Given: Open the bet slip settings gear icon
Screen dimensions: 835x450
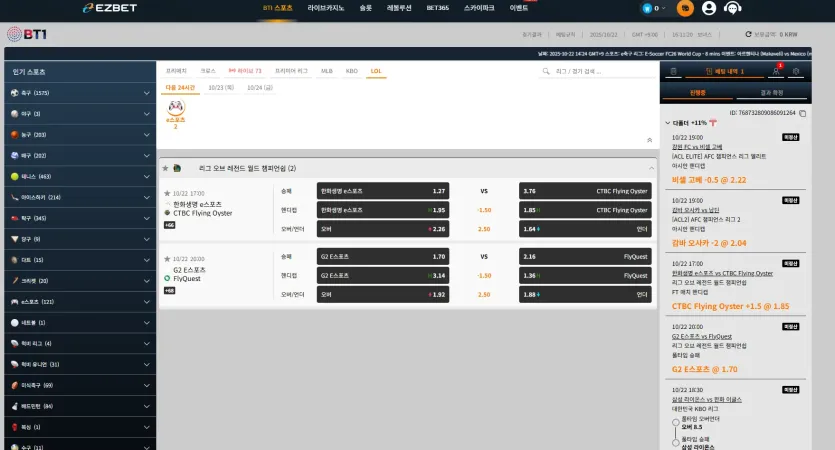Looking at the screenshot, I should coord(796,71).
